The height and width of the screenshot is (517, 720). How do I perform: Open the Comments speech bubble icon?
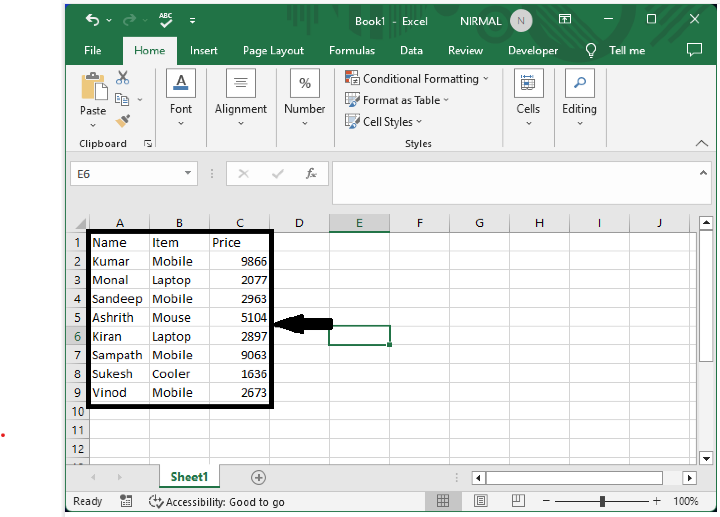[694, 50]
